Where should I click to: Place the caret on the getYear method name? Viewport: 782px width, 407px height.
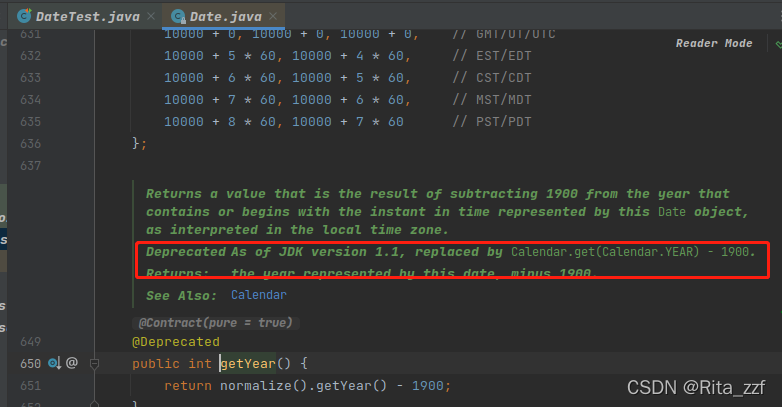tap(248, 364)
